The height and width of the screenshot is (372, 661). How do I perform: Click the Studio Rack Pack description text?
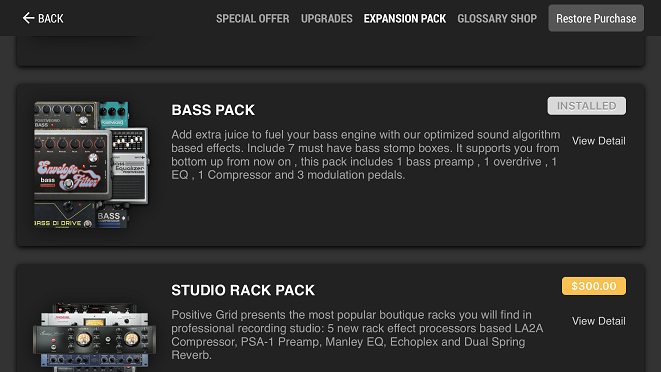357,335
